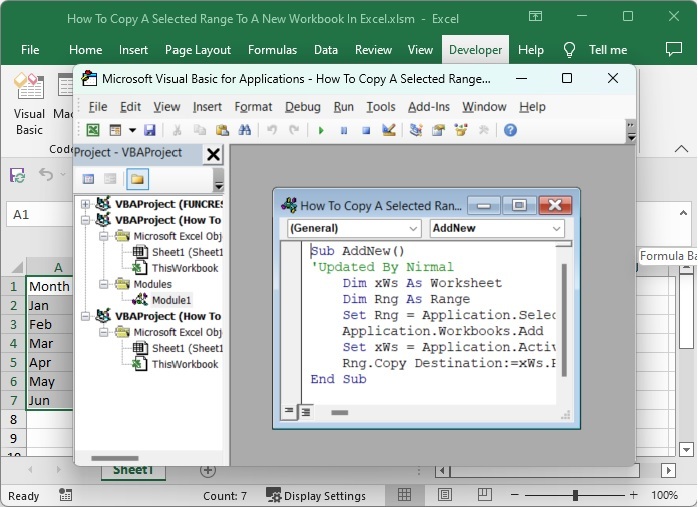Open VBA Tools menu
Viewport: 698px width, 507px height.
[381, 107]
